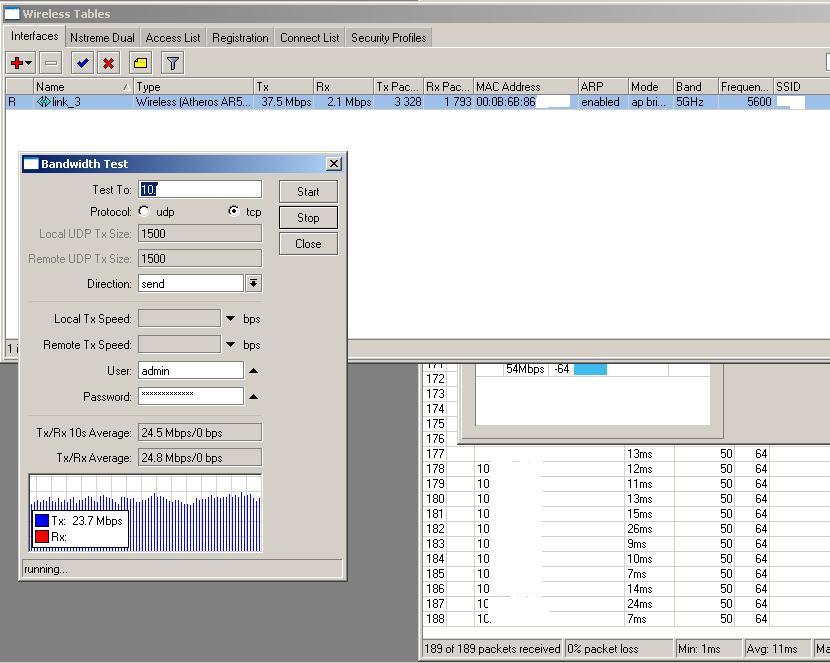
Task: Click the Password field
Action: pos(191,396)
